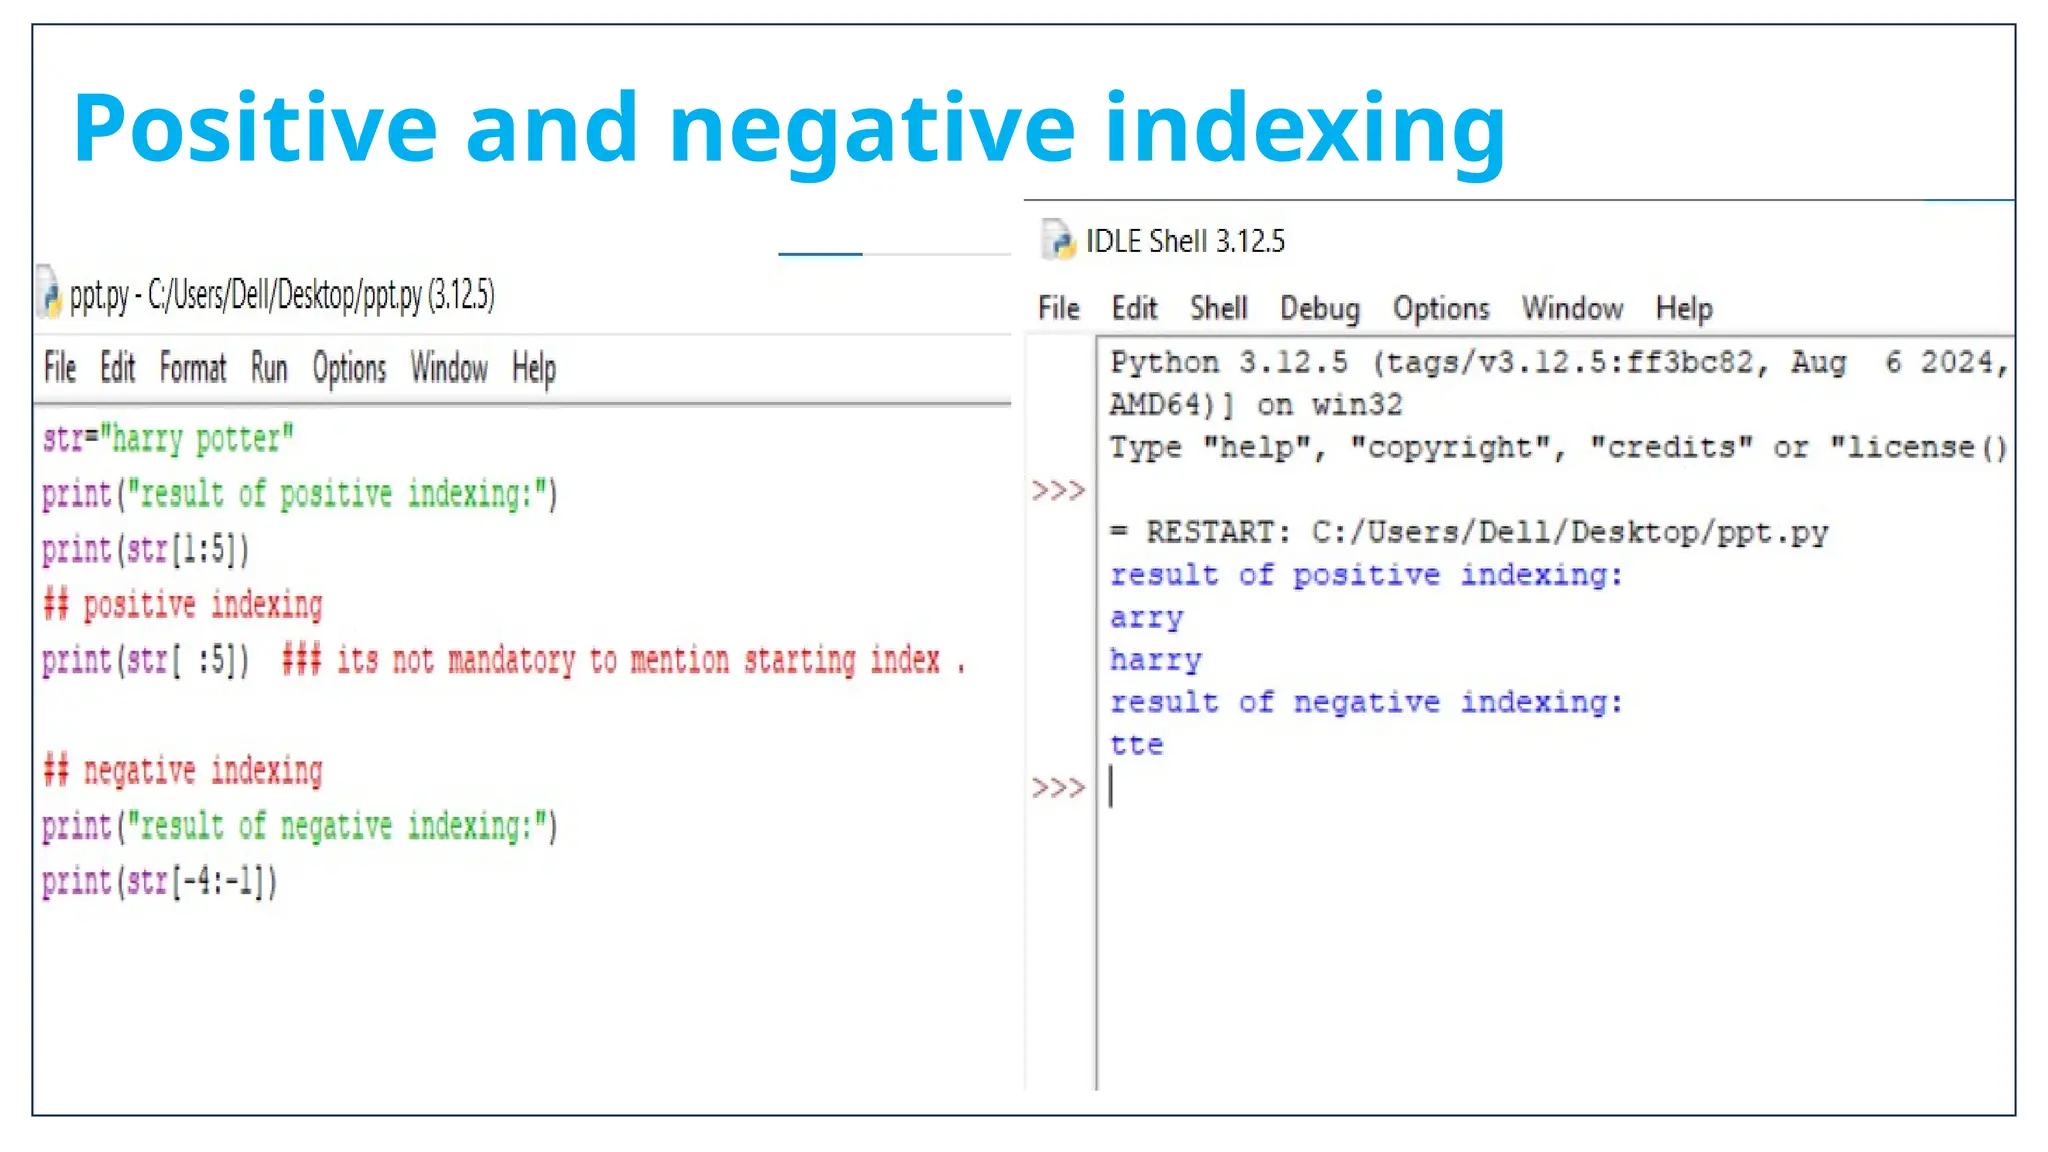Click the AMD64 on win32 shell line
Screen dimensions: 2048x1152
click(x=1256, y=404)
